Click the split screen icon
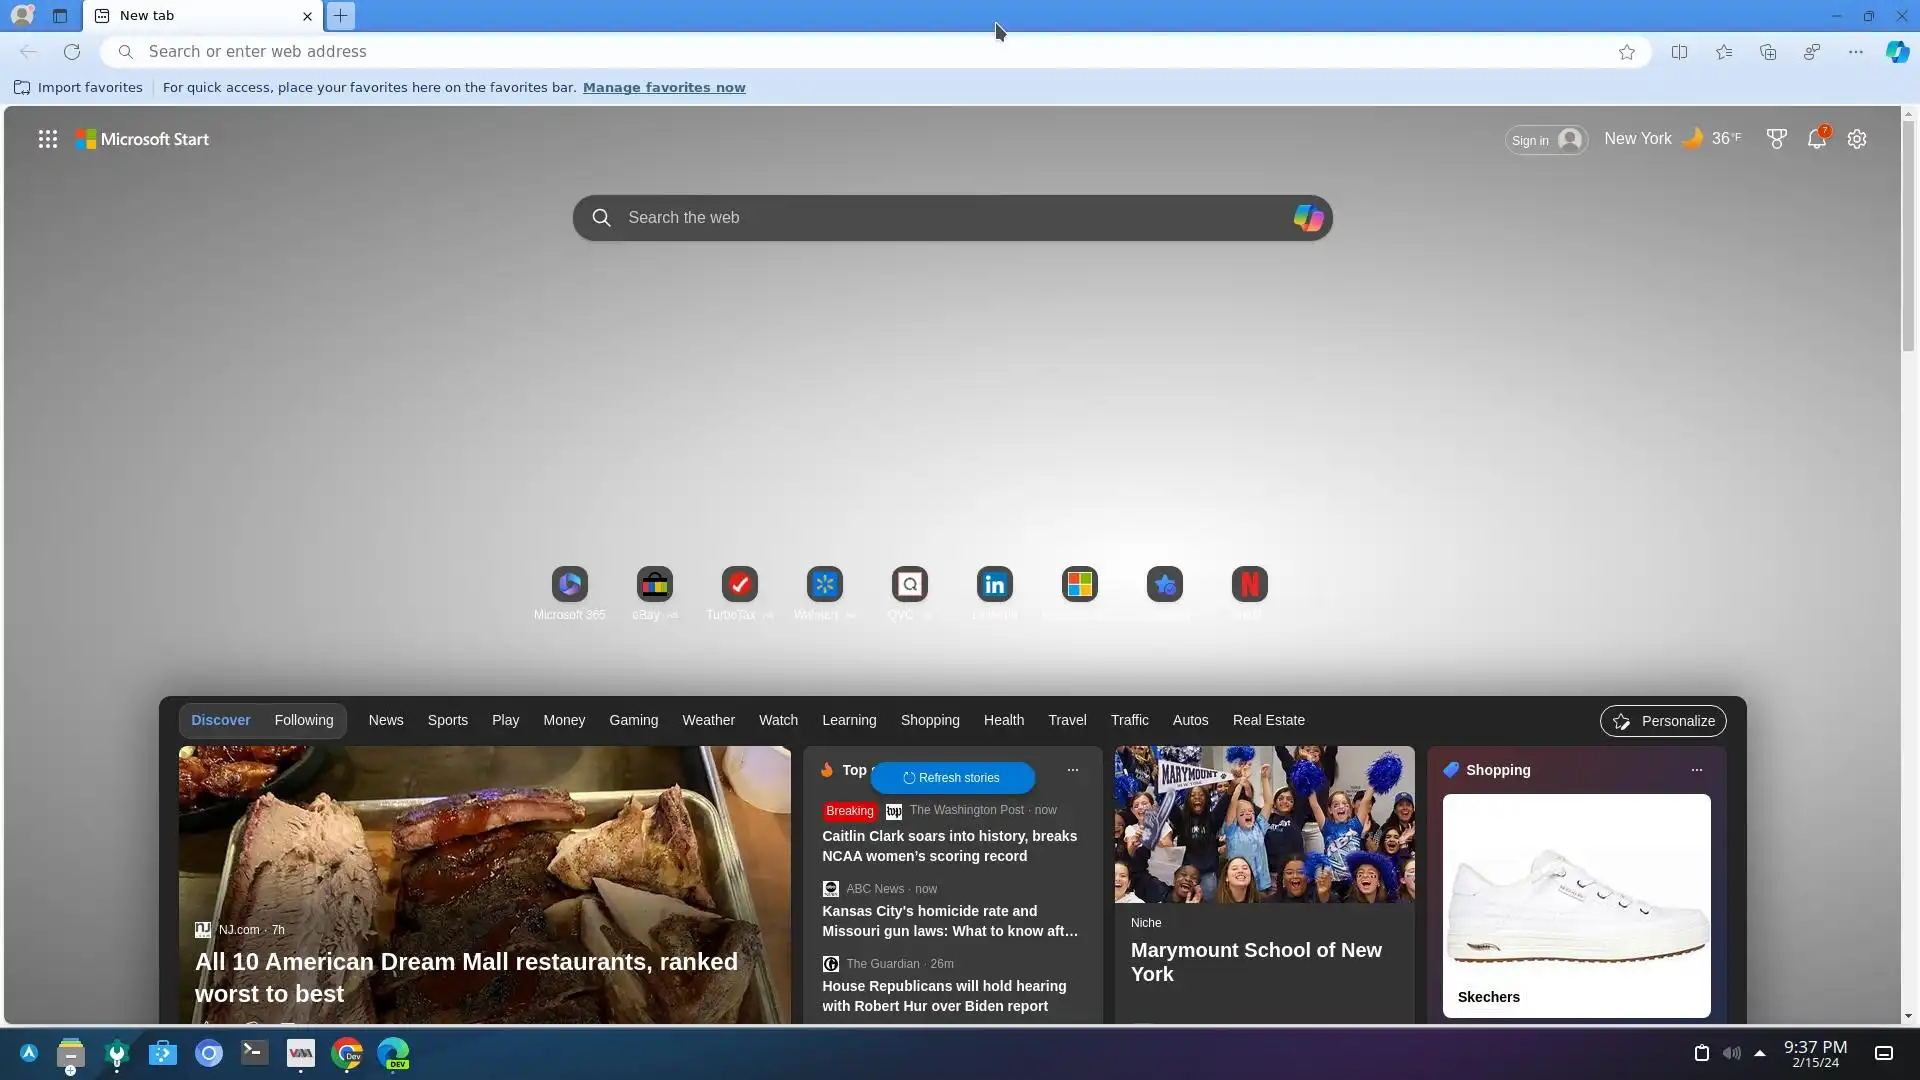Image resolution: width=1920 pixels, height=1080 pixels. click(1679, 52)
